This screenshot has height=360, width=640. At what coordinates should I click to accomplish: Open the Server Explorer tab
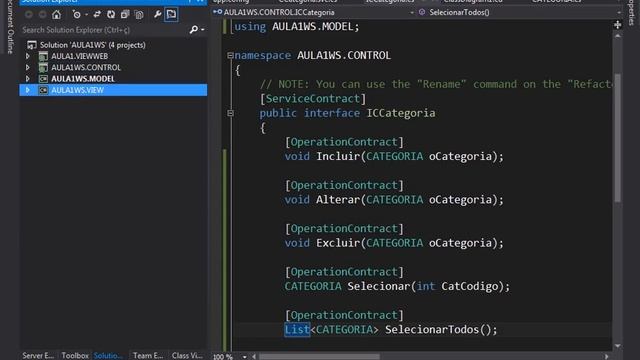pos(38,355)
